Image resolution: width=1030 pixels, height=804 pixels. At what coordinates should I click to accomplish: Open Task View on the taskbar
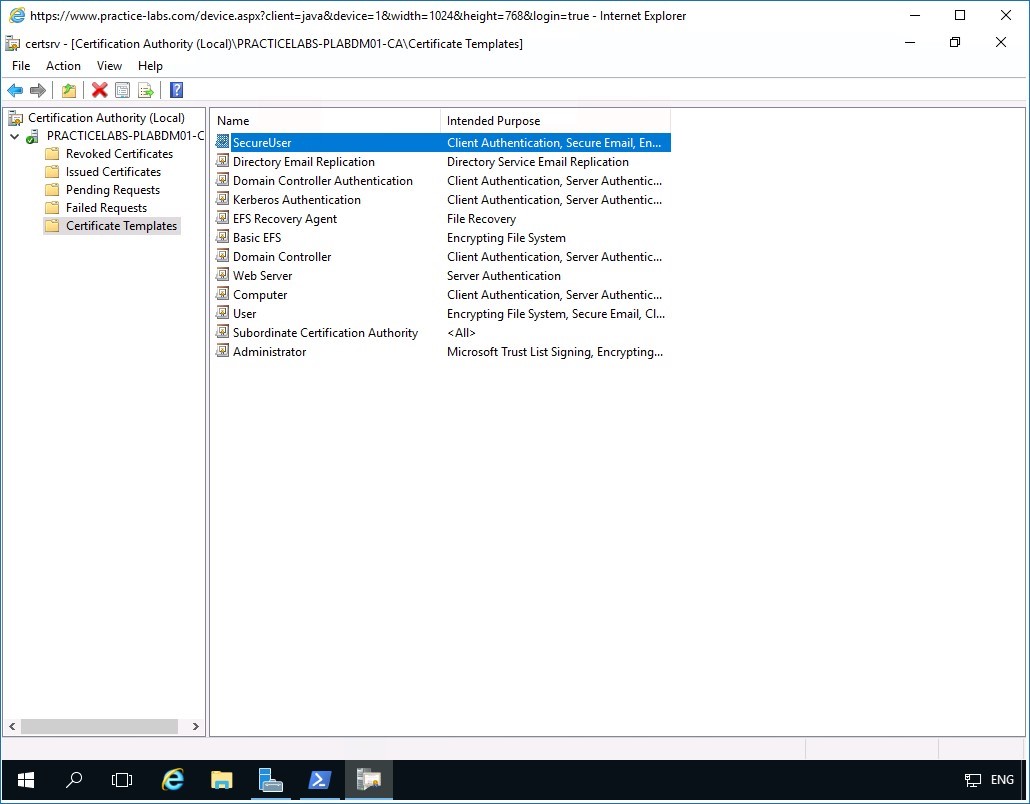point(122,780)
